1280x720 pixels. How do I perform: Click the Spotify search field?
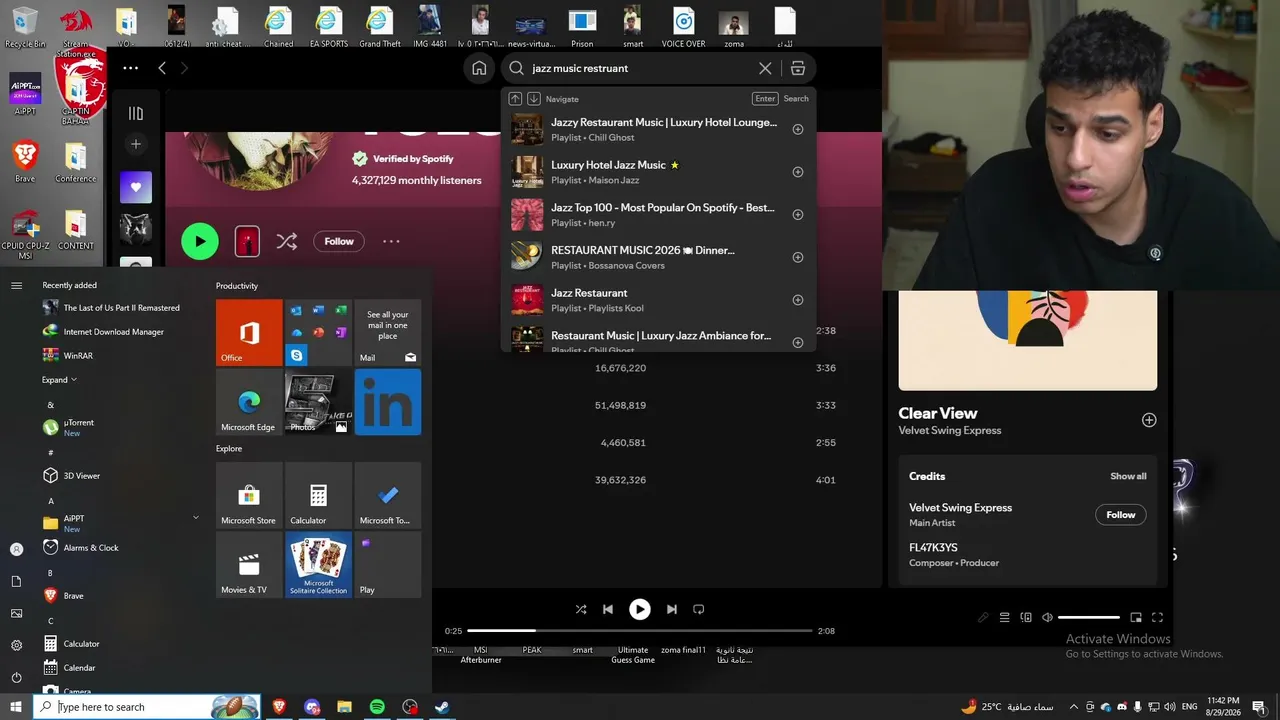(x=640, y=68)
